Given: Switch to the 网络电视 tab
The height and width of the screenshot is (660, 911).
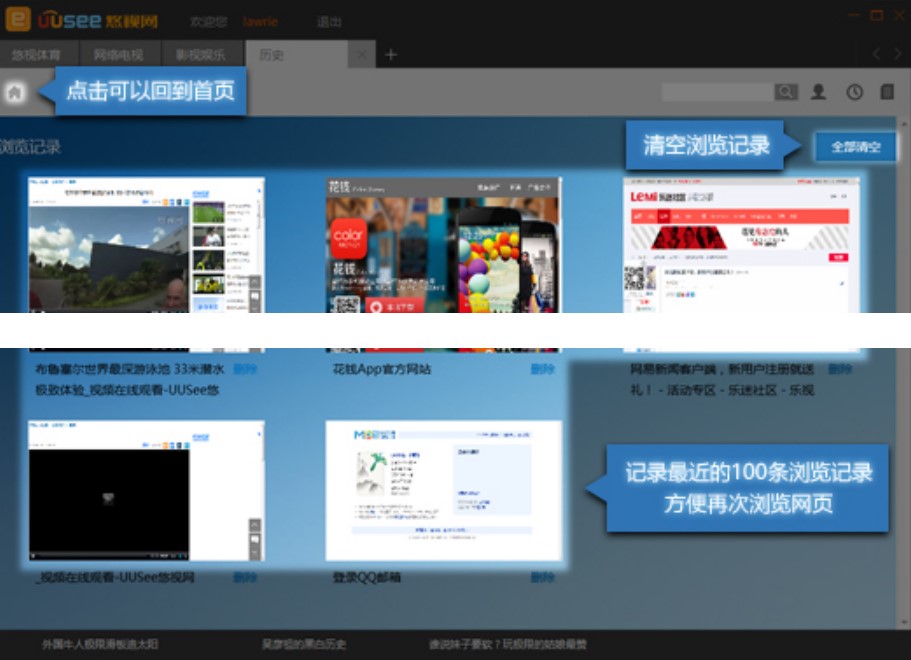Looking at the screenshot, I should click(x=119, y=55).
